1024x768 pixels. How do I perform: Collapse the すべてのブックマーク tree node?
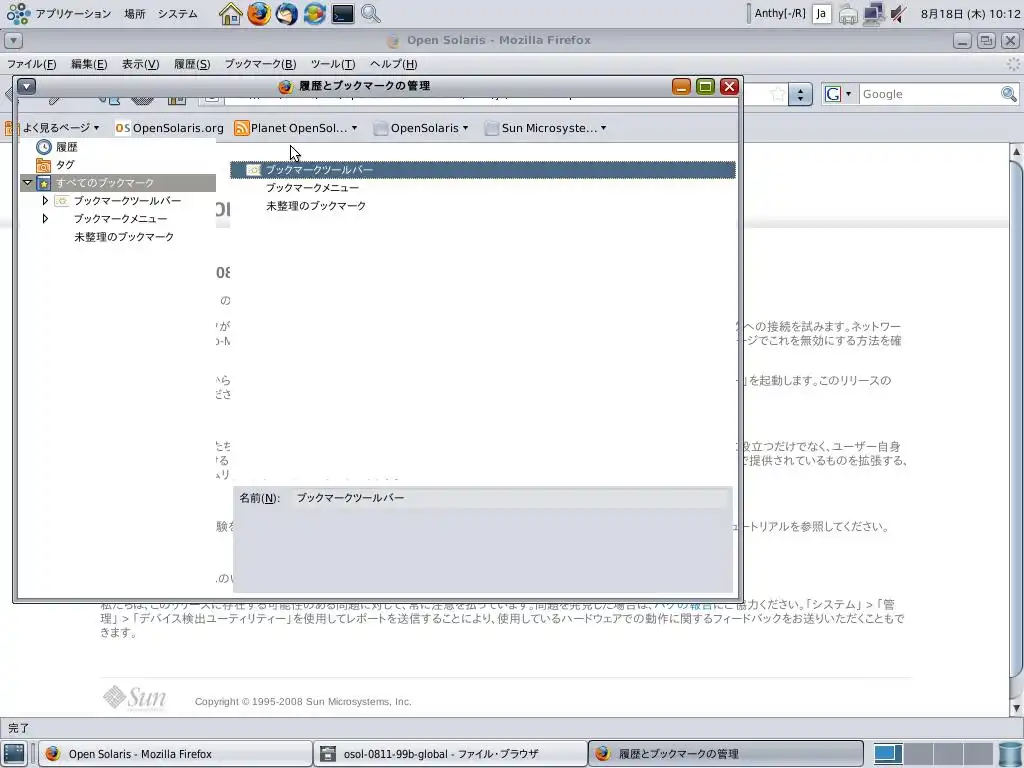pyautogui.click(x=27, y=183)
